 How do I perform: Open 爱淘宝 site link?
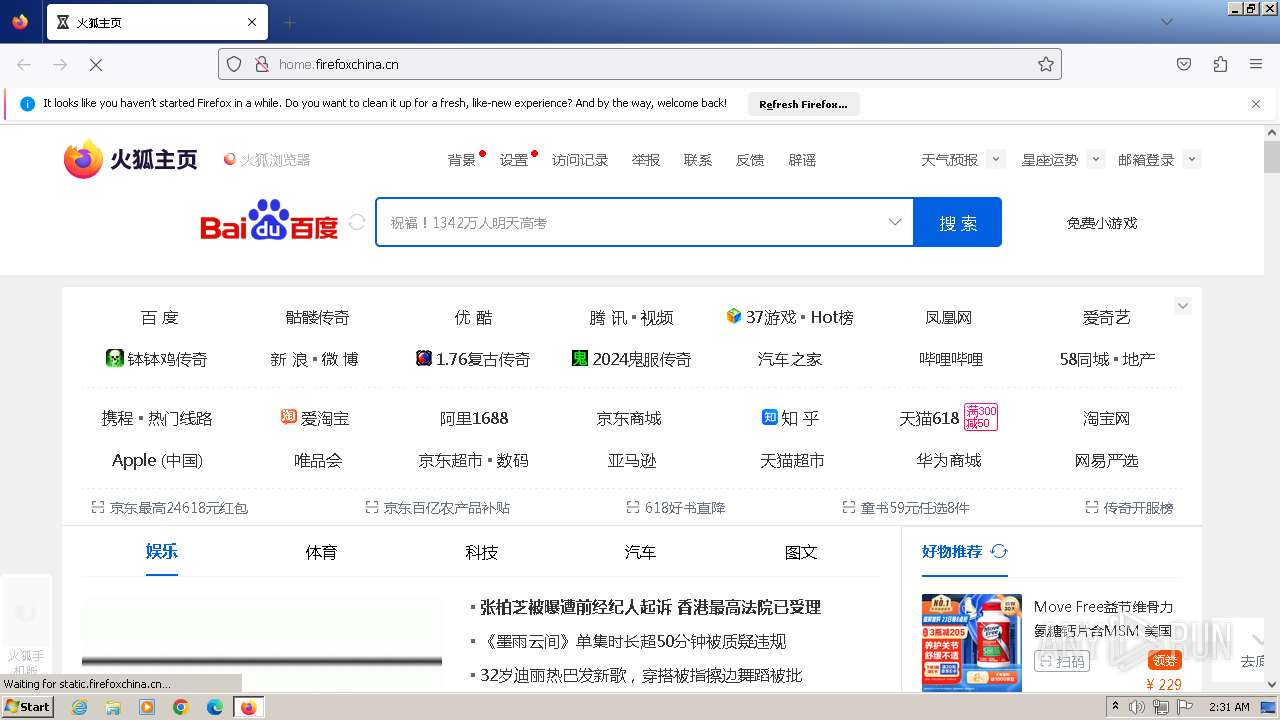click(315, 418)
